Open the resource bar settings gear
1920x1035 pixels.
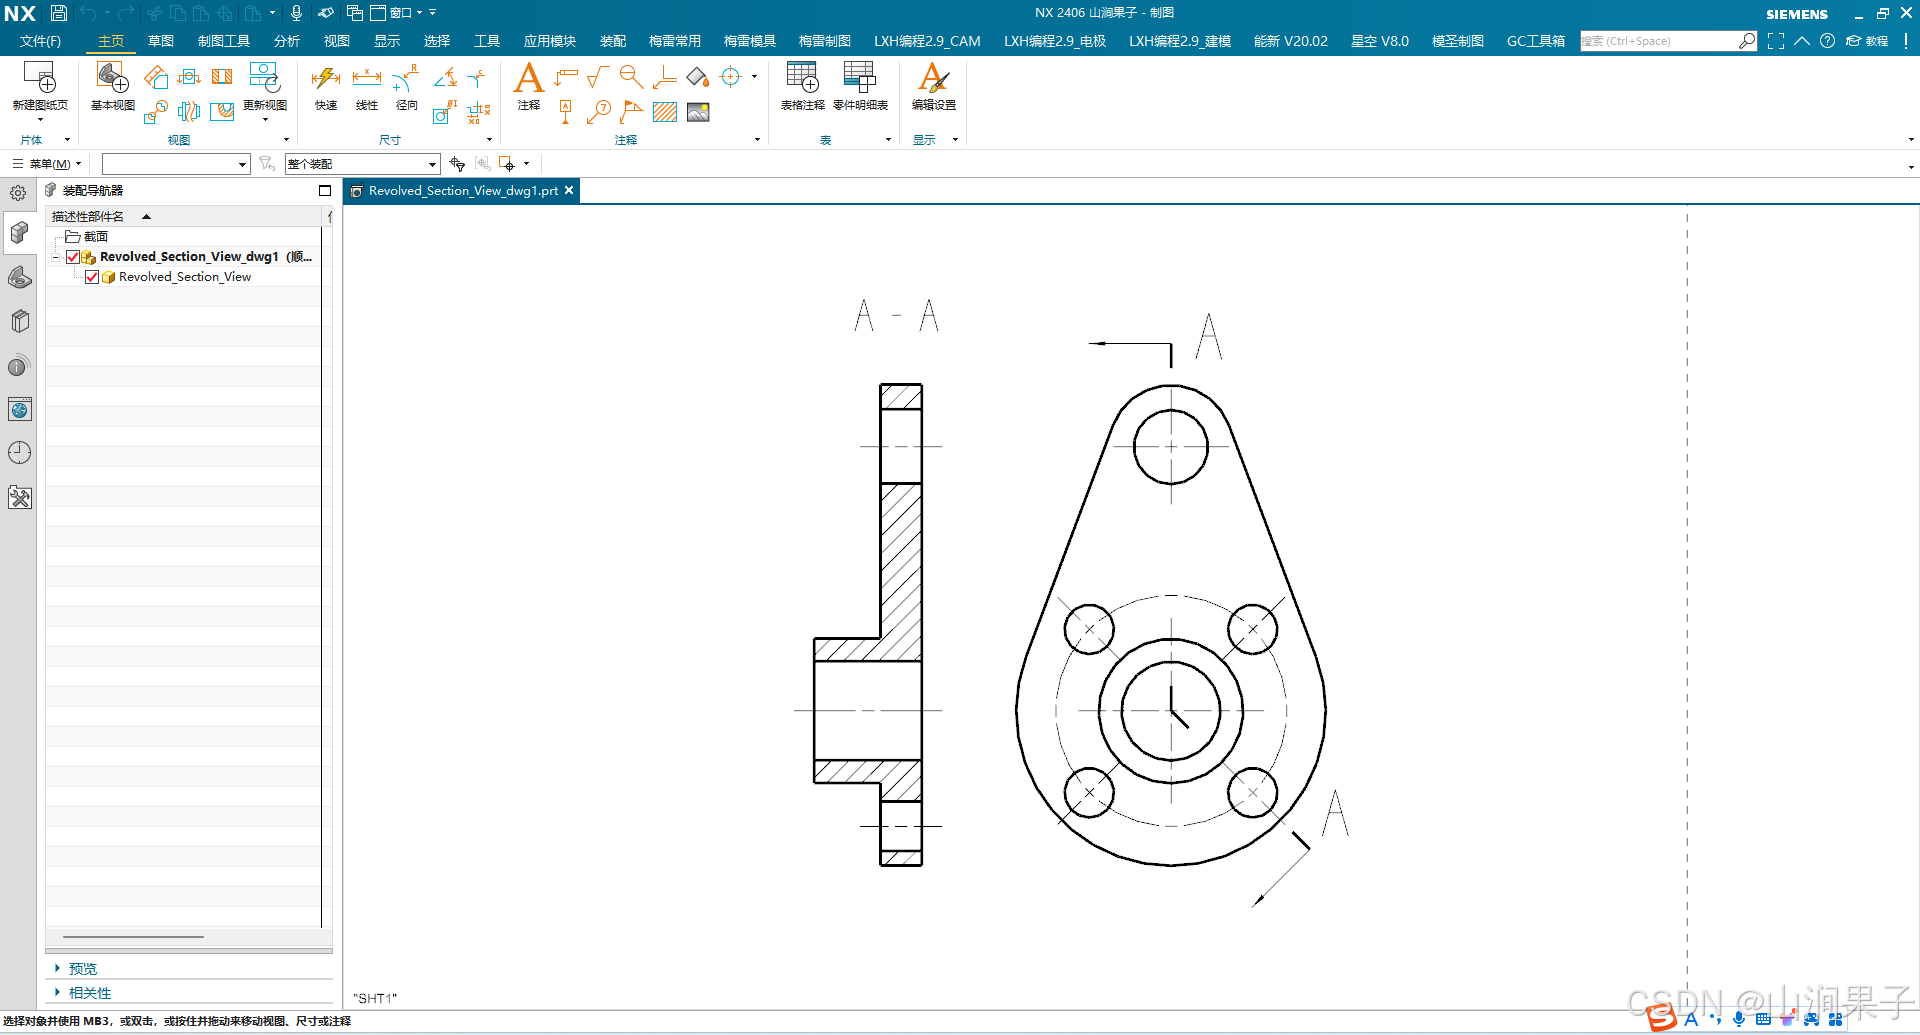click(18, 193)
